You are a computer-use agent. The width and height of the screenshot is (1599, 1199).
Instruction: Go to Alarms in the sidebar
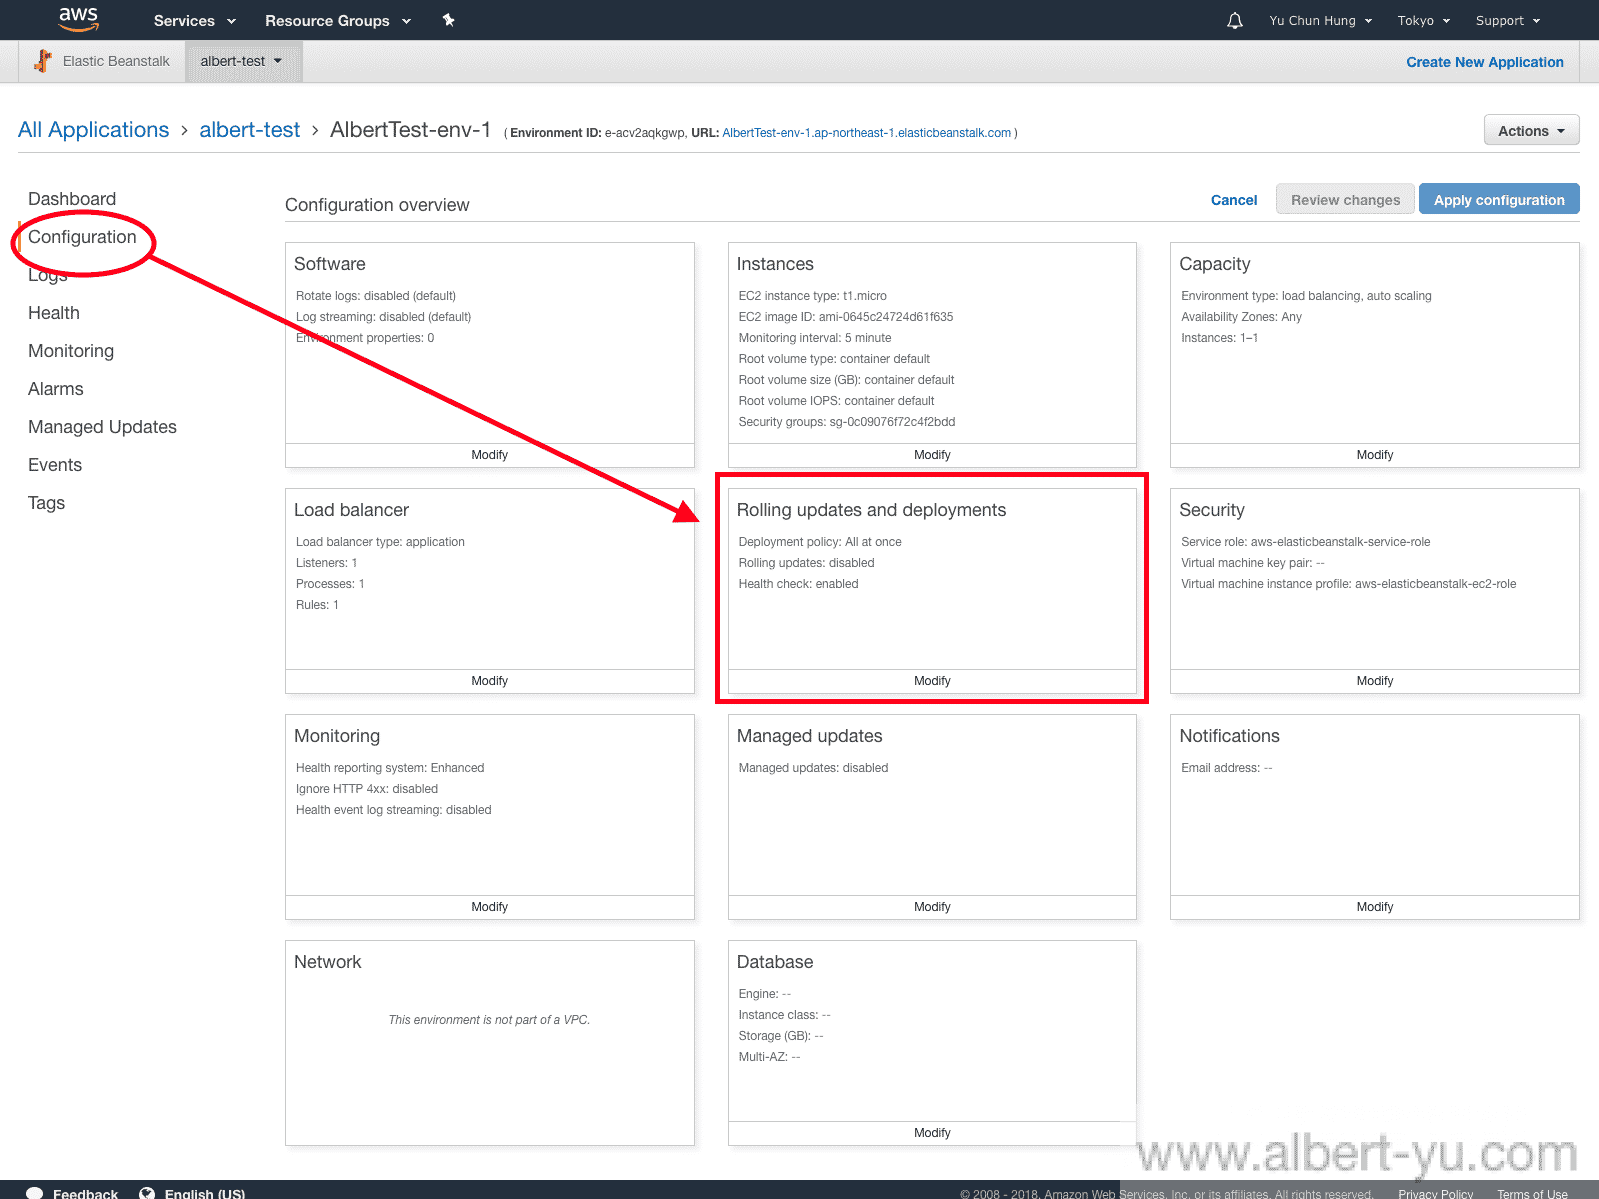coord(56,389)
